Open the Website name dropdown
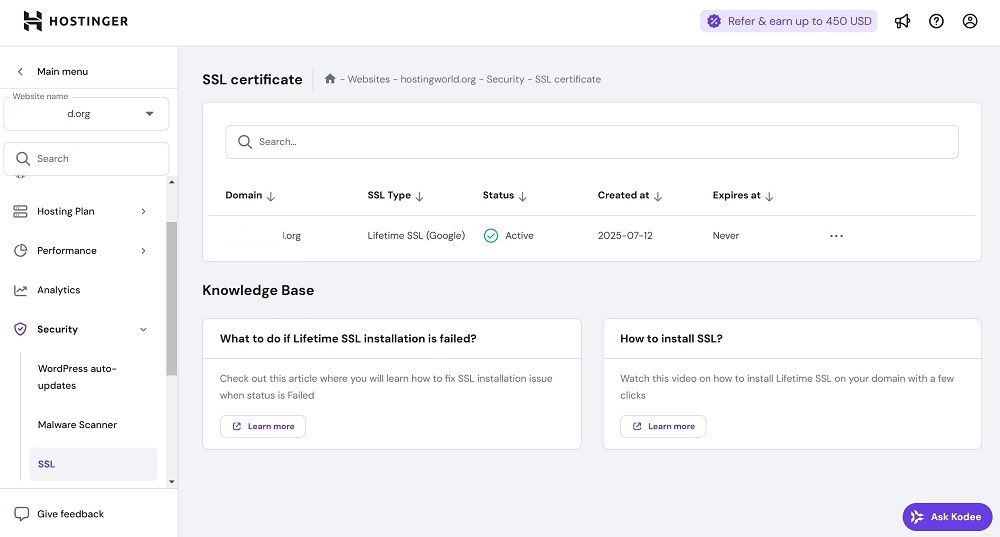 86,114
